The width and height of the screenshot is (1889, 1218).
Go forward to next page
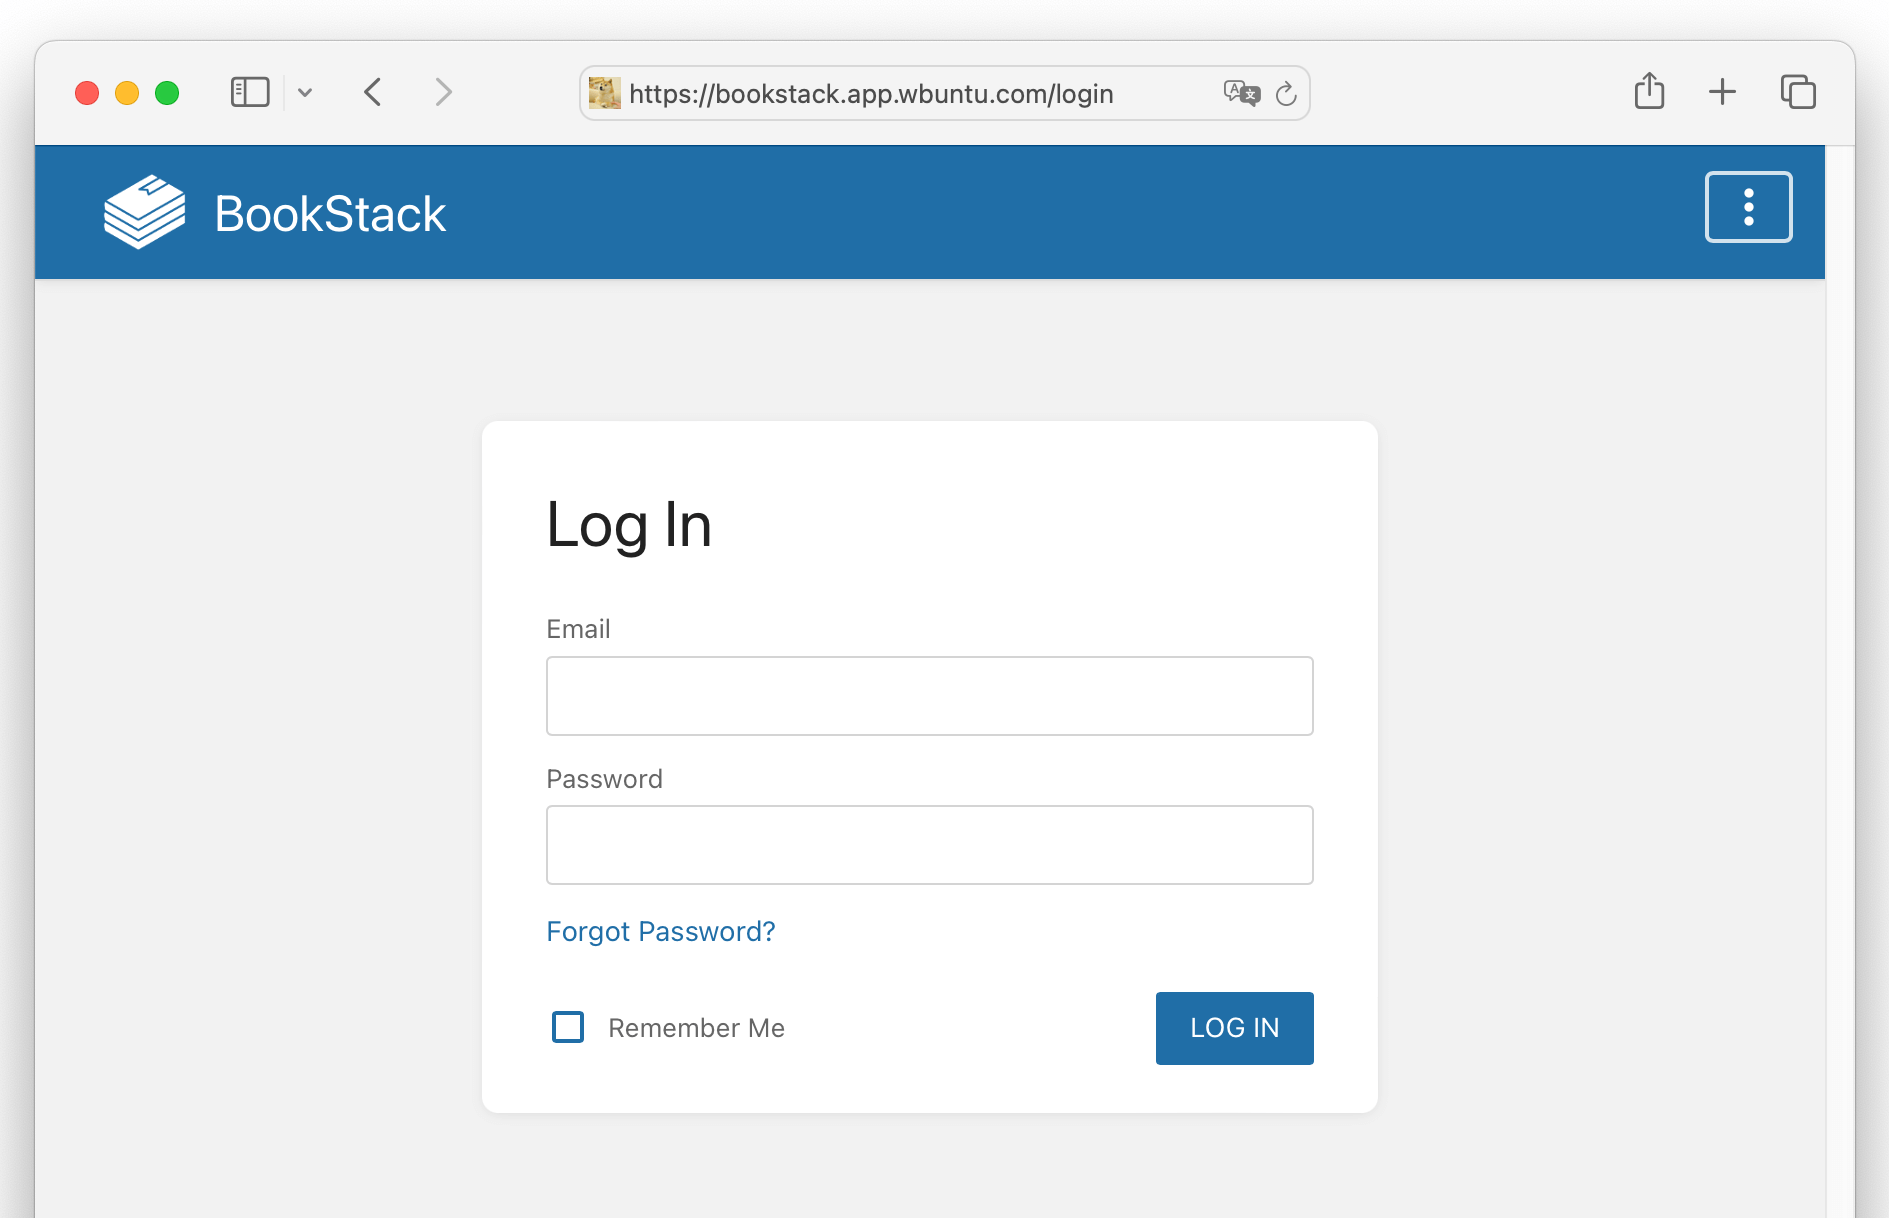443,93
